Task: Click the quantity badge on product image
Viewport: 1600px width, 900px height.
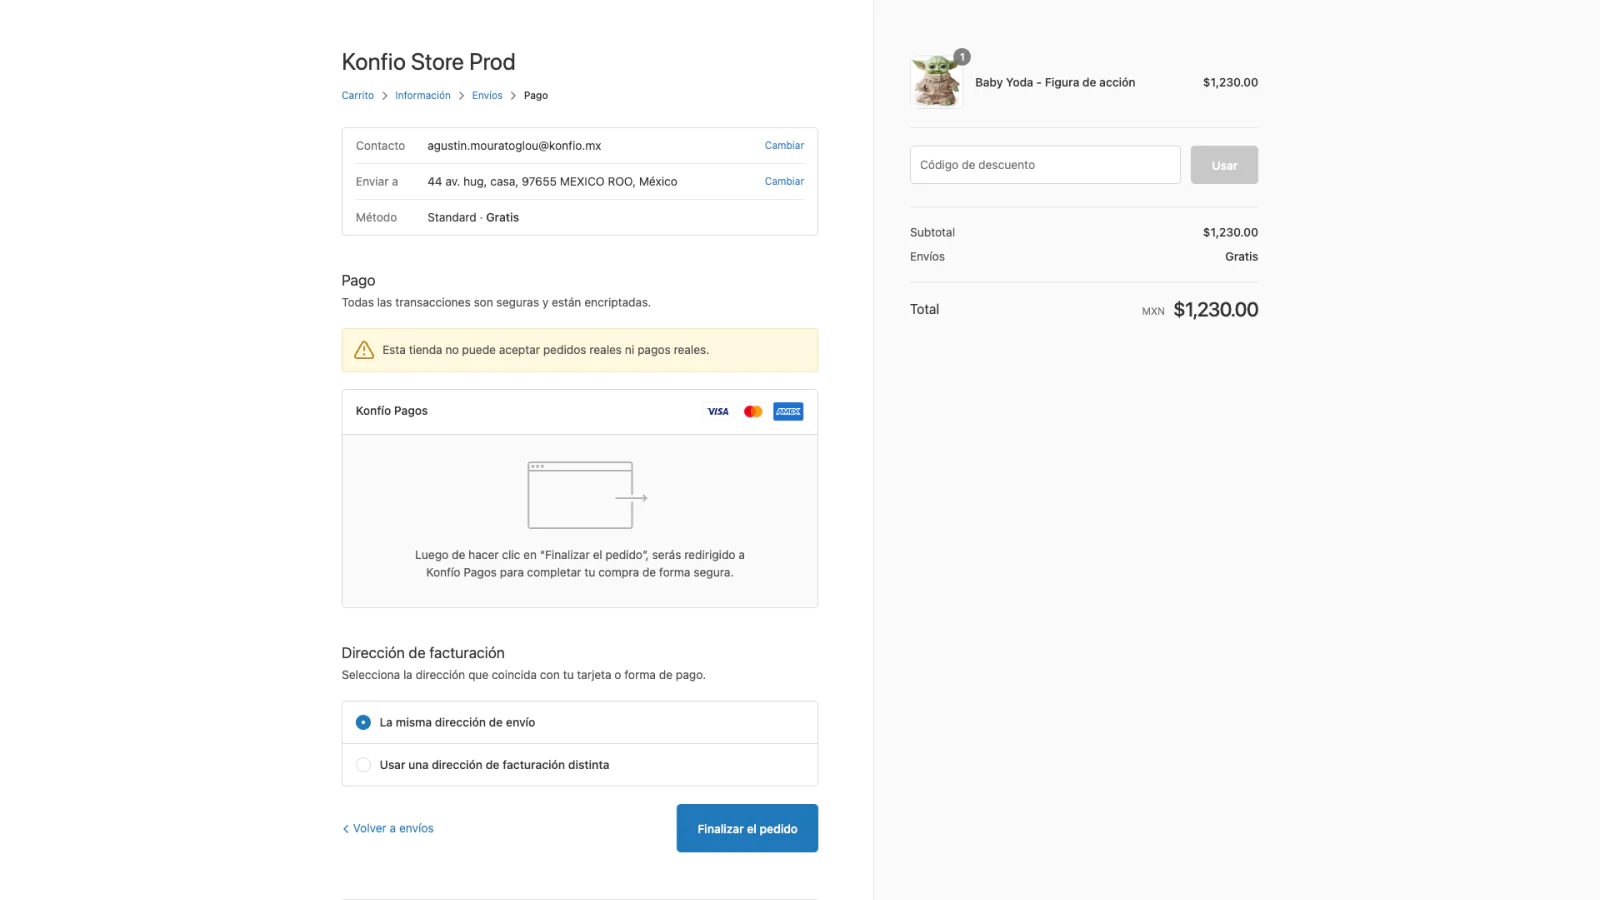Action: (962, 57)
